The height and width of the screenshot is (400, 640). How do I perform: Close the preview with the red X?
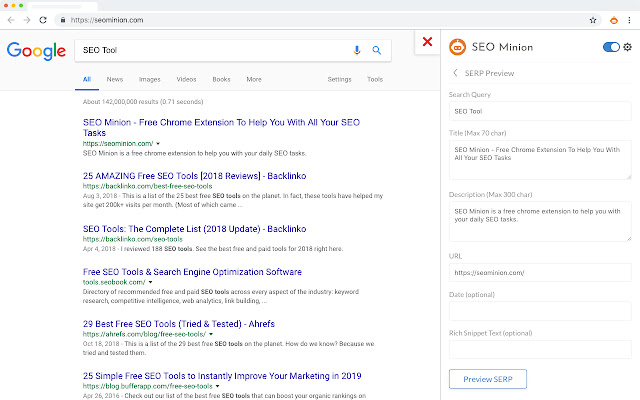click(427, 42)
